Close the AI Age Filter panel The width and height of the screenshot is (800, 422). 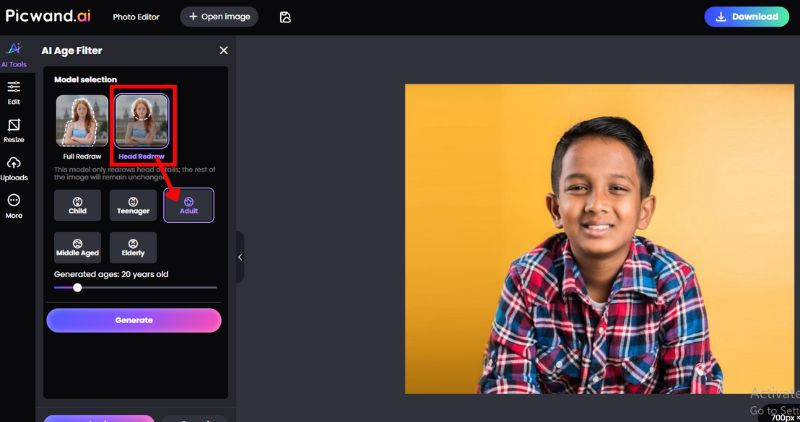223,50
